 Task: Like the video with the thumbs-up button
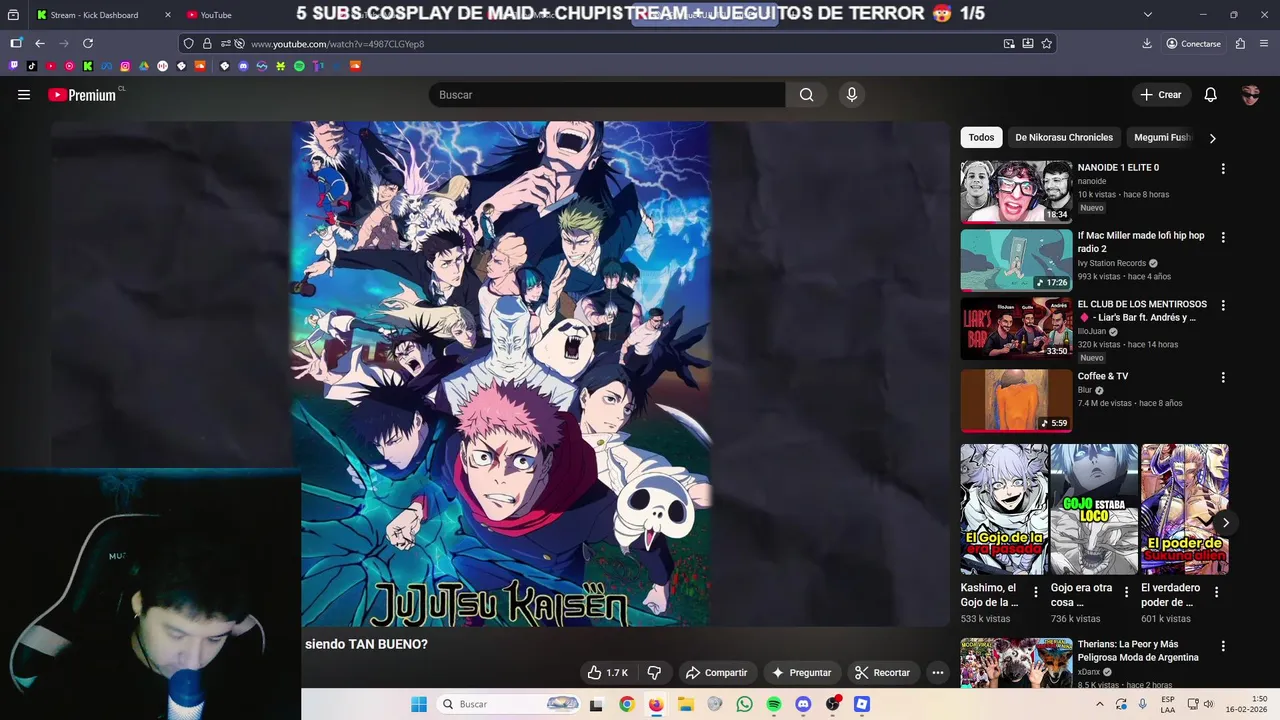(x=607, y=673)
